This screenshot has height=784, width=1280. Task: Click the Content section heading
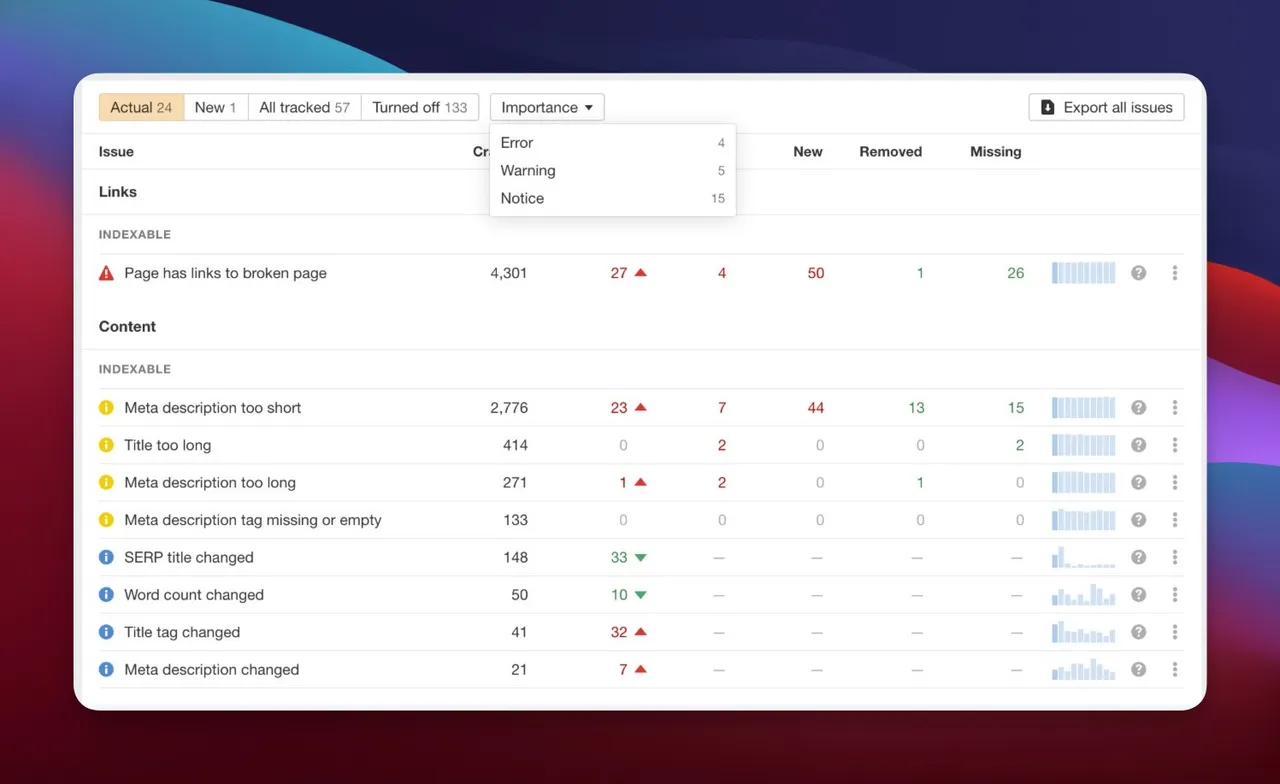coord(127,327)
